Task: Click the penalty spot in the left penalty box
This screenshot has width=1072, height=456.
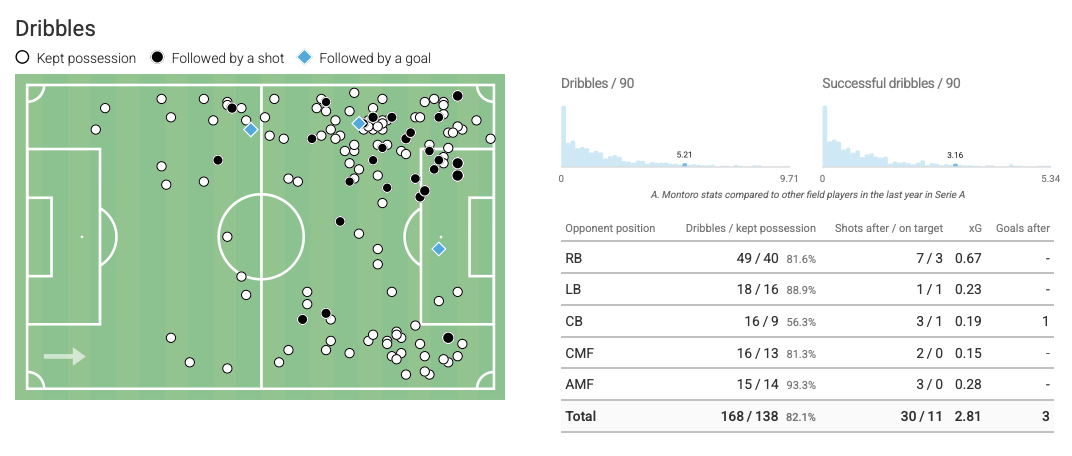Action: [82, 237]
